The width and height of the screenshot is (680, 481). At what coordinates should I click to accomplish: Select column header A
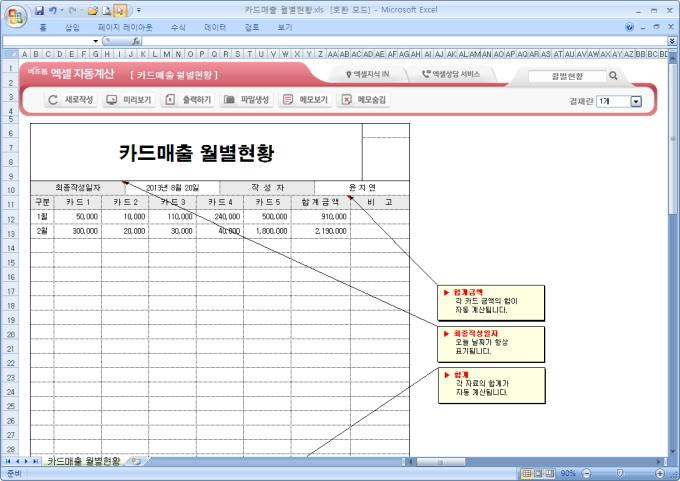coord(24,54)
